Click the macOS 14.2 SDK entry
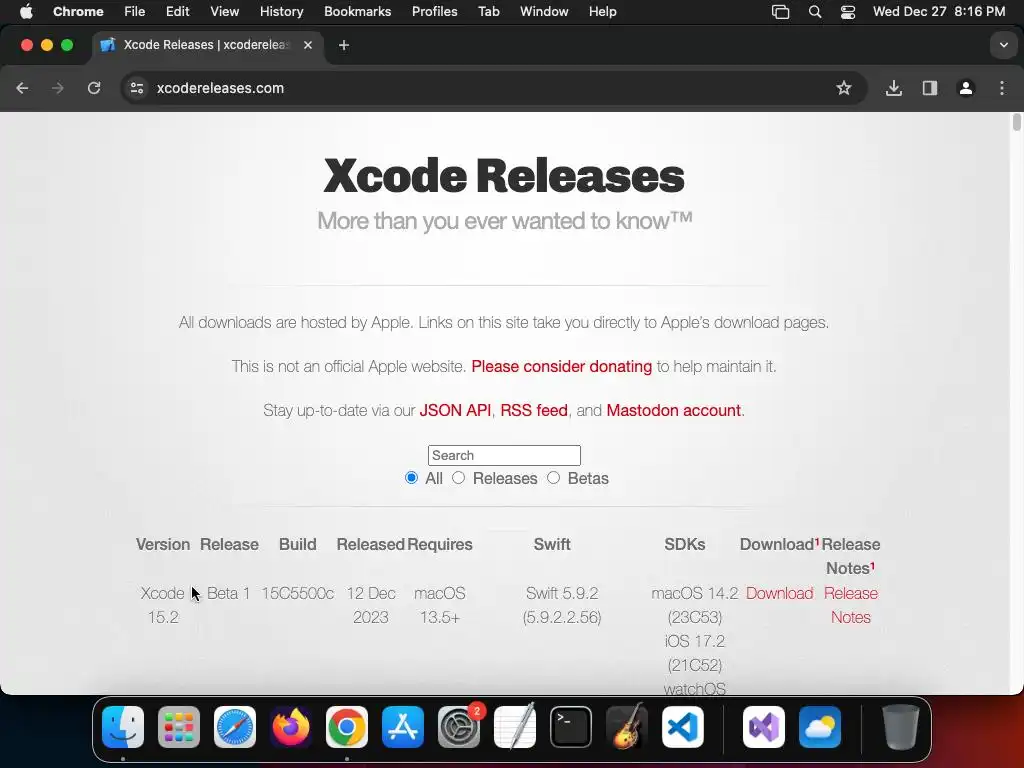The height and width of the screenshot is (768, 1024). tap(695, 593)
